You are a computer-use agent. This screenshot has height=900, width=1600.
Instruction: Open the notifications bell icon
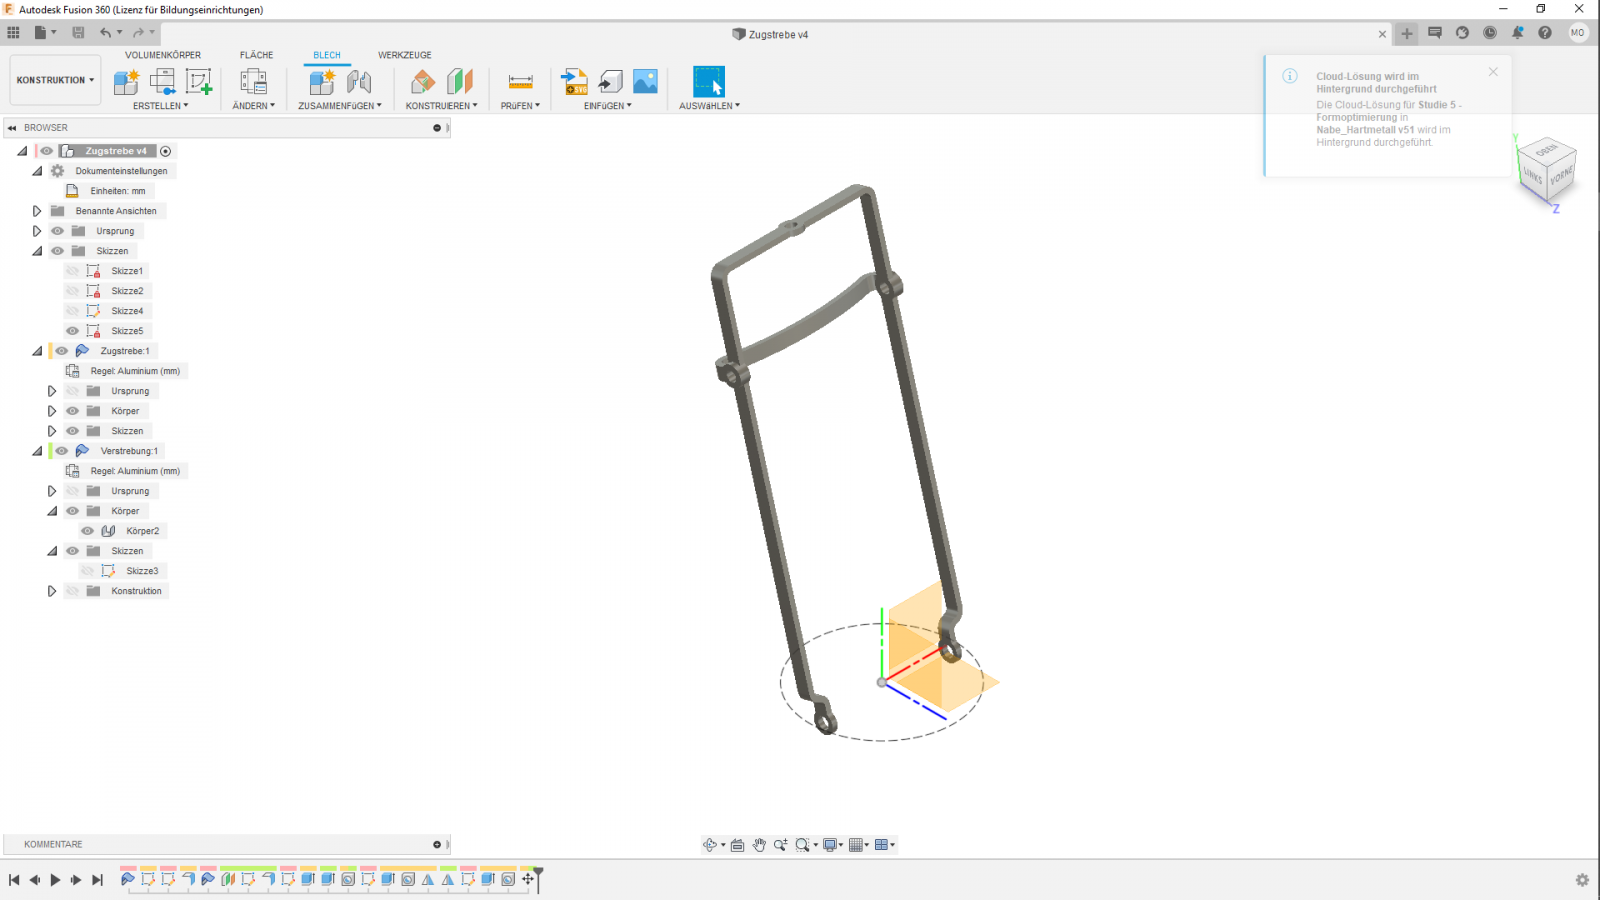[1517, 33]
